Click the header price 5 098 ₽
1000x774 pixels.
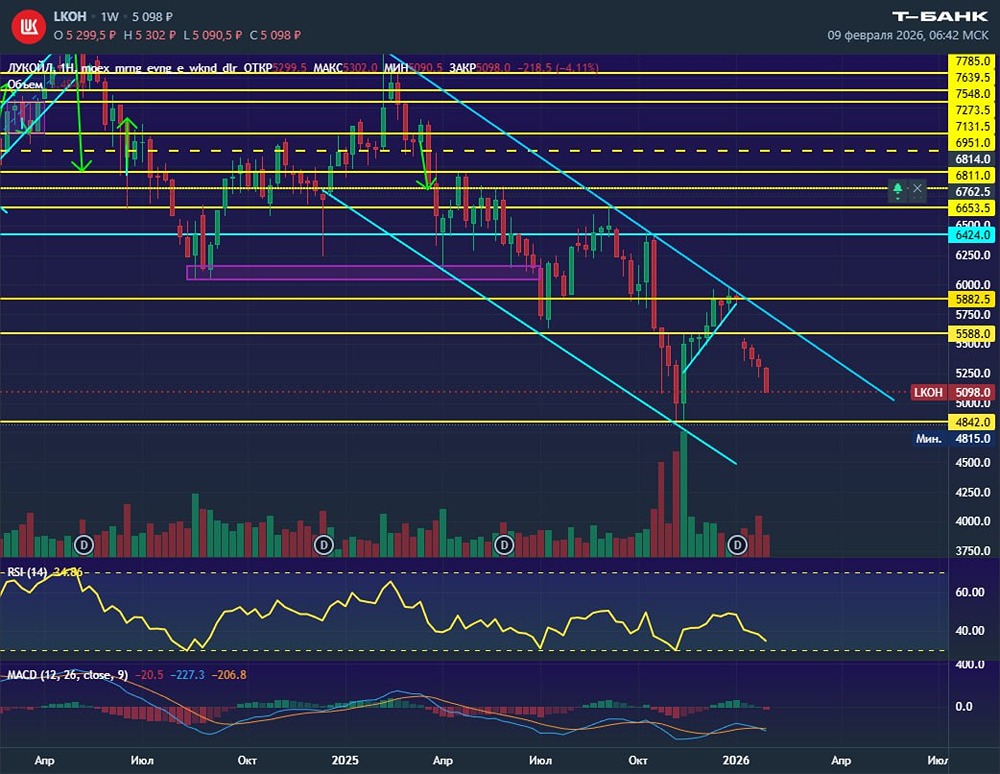click(152, 17)
